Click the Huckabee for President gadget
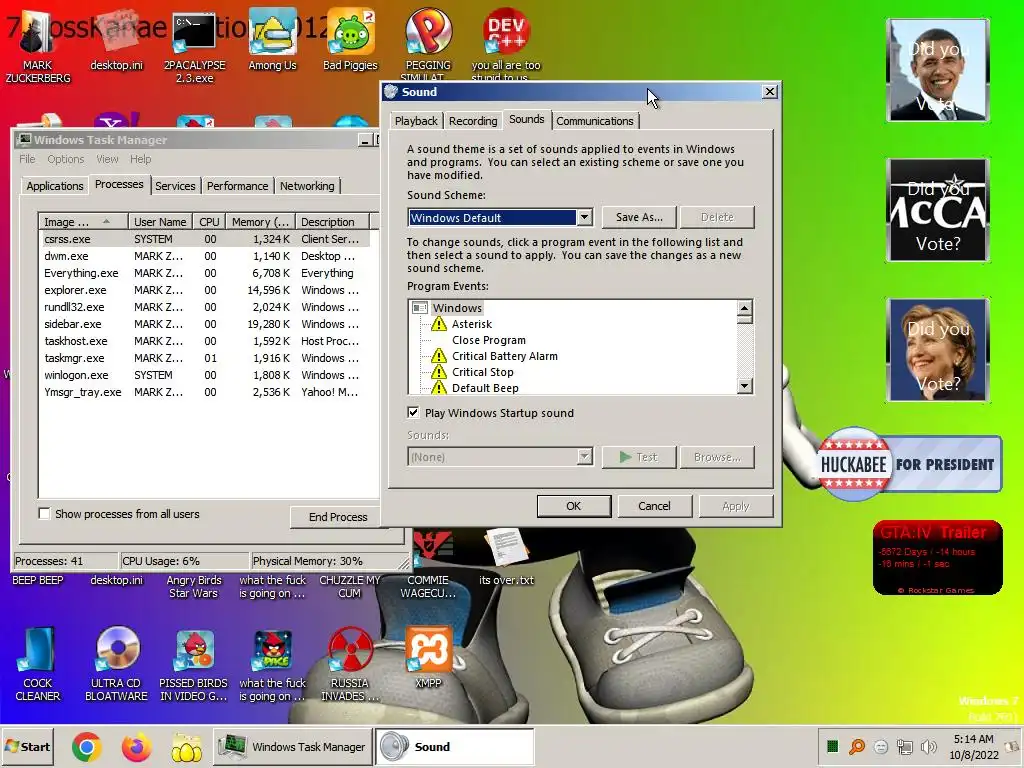The image size is (1024, 768). click(909, 464)
